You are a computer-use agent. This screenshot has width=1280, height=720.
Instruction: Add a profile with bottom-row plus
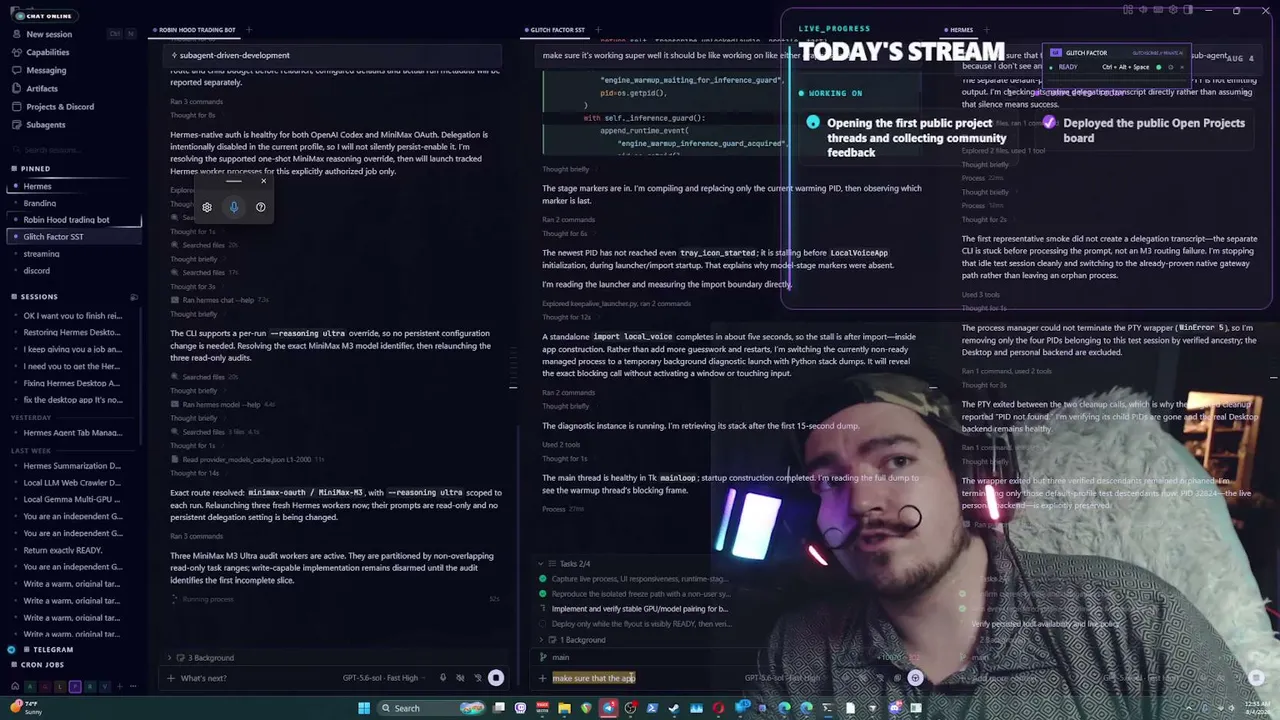(119, 687)
